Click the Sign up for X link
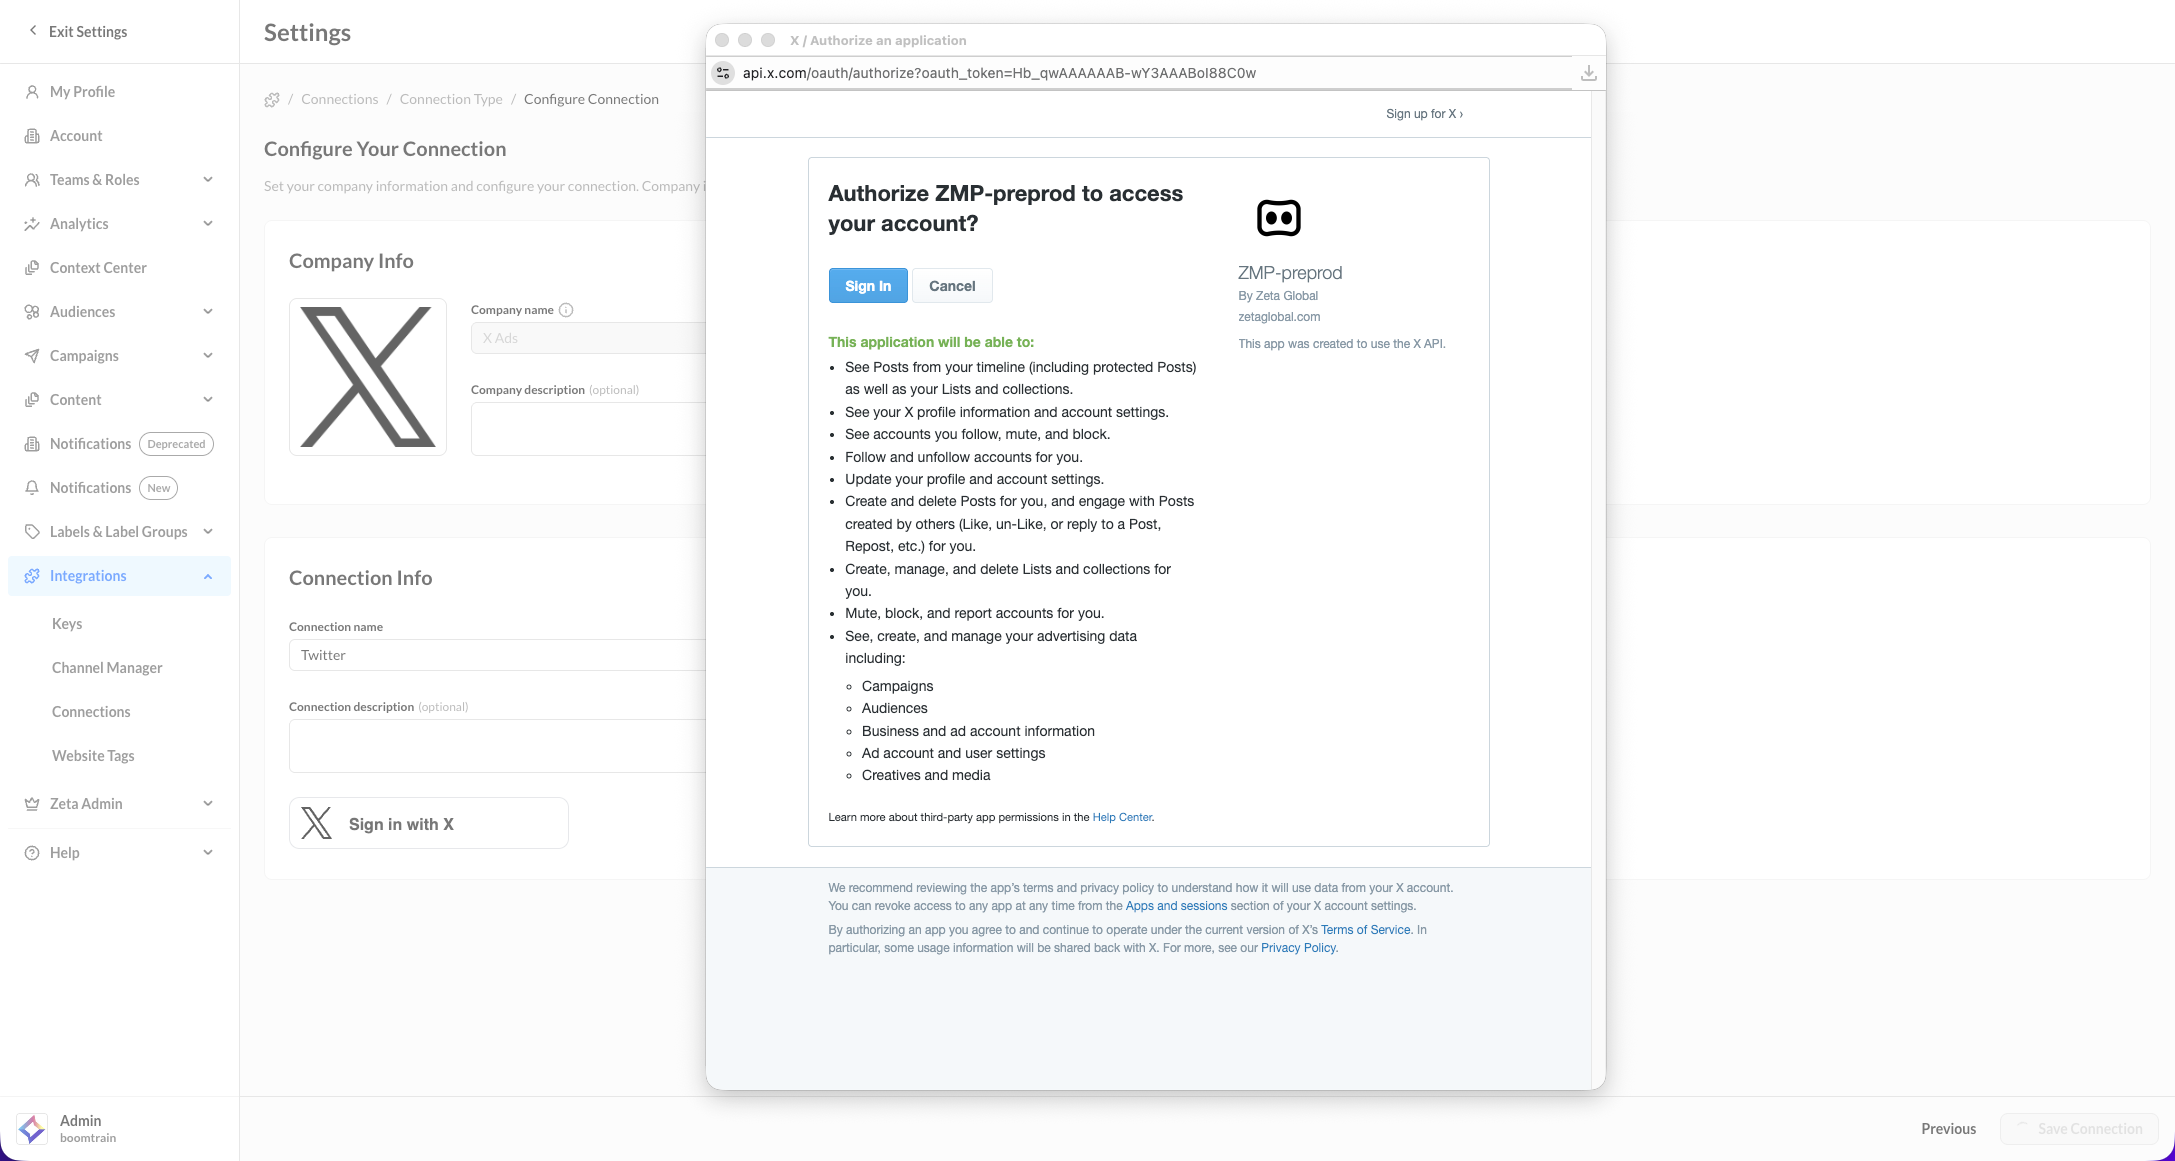2175x1161 pixels. coord(1424,114)
